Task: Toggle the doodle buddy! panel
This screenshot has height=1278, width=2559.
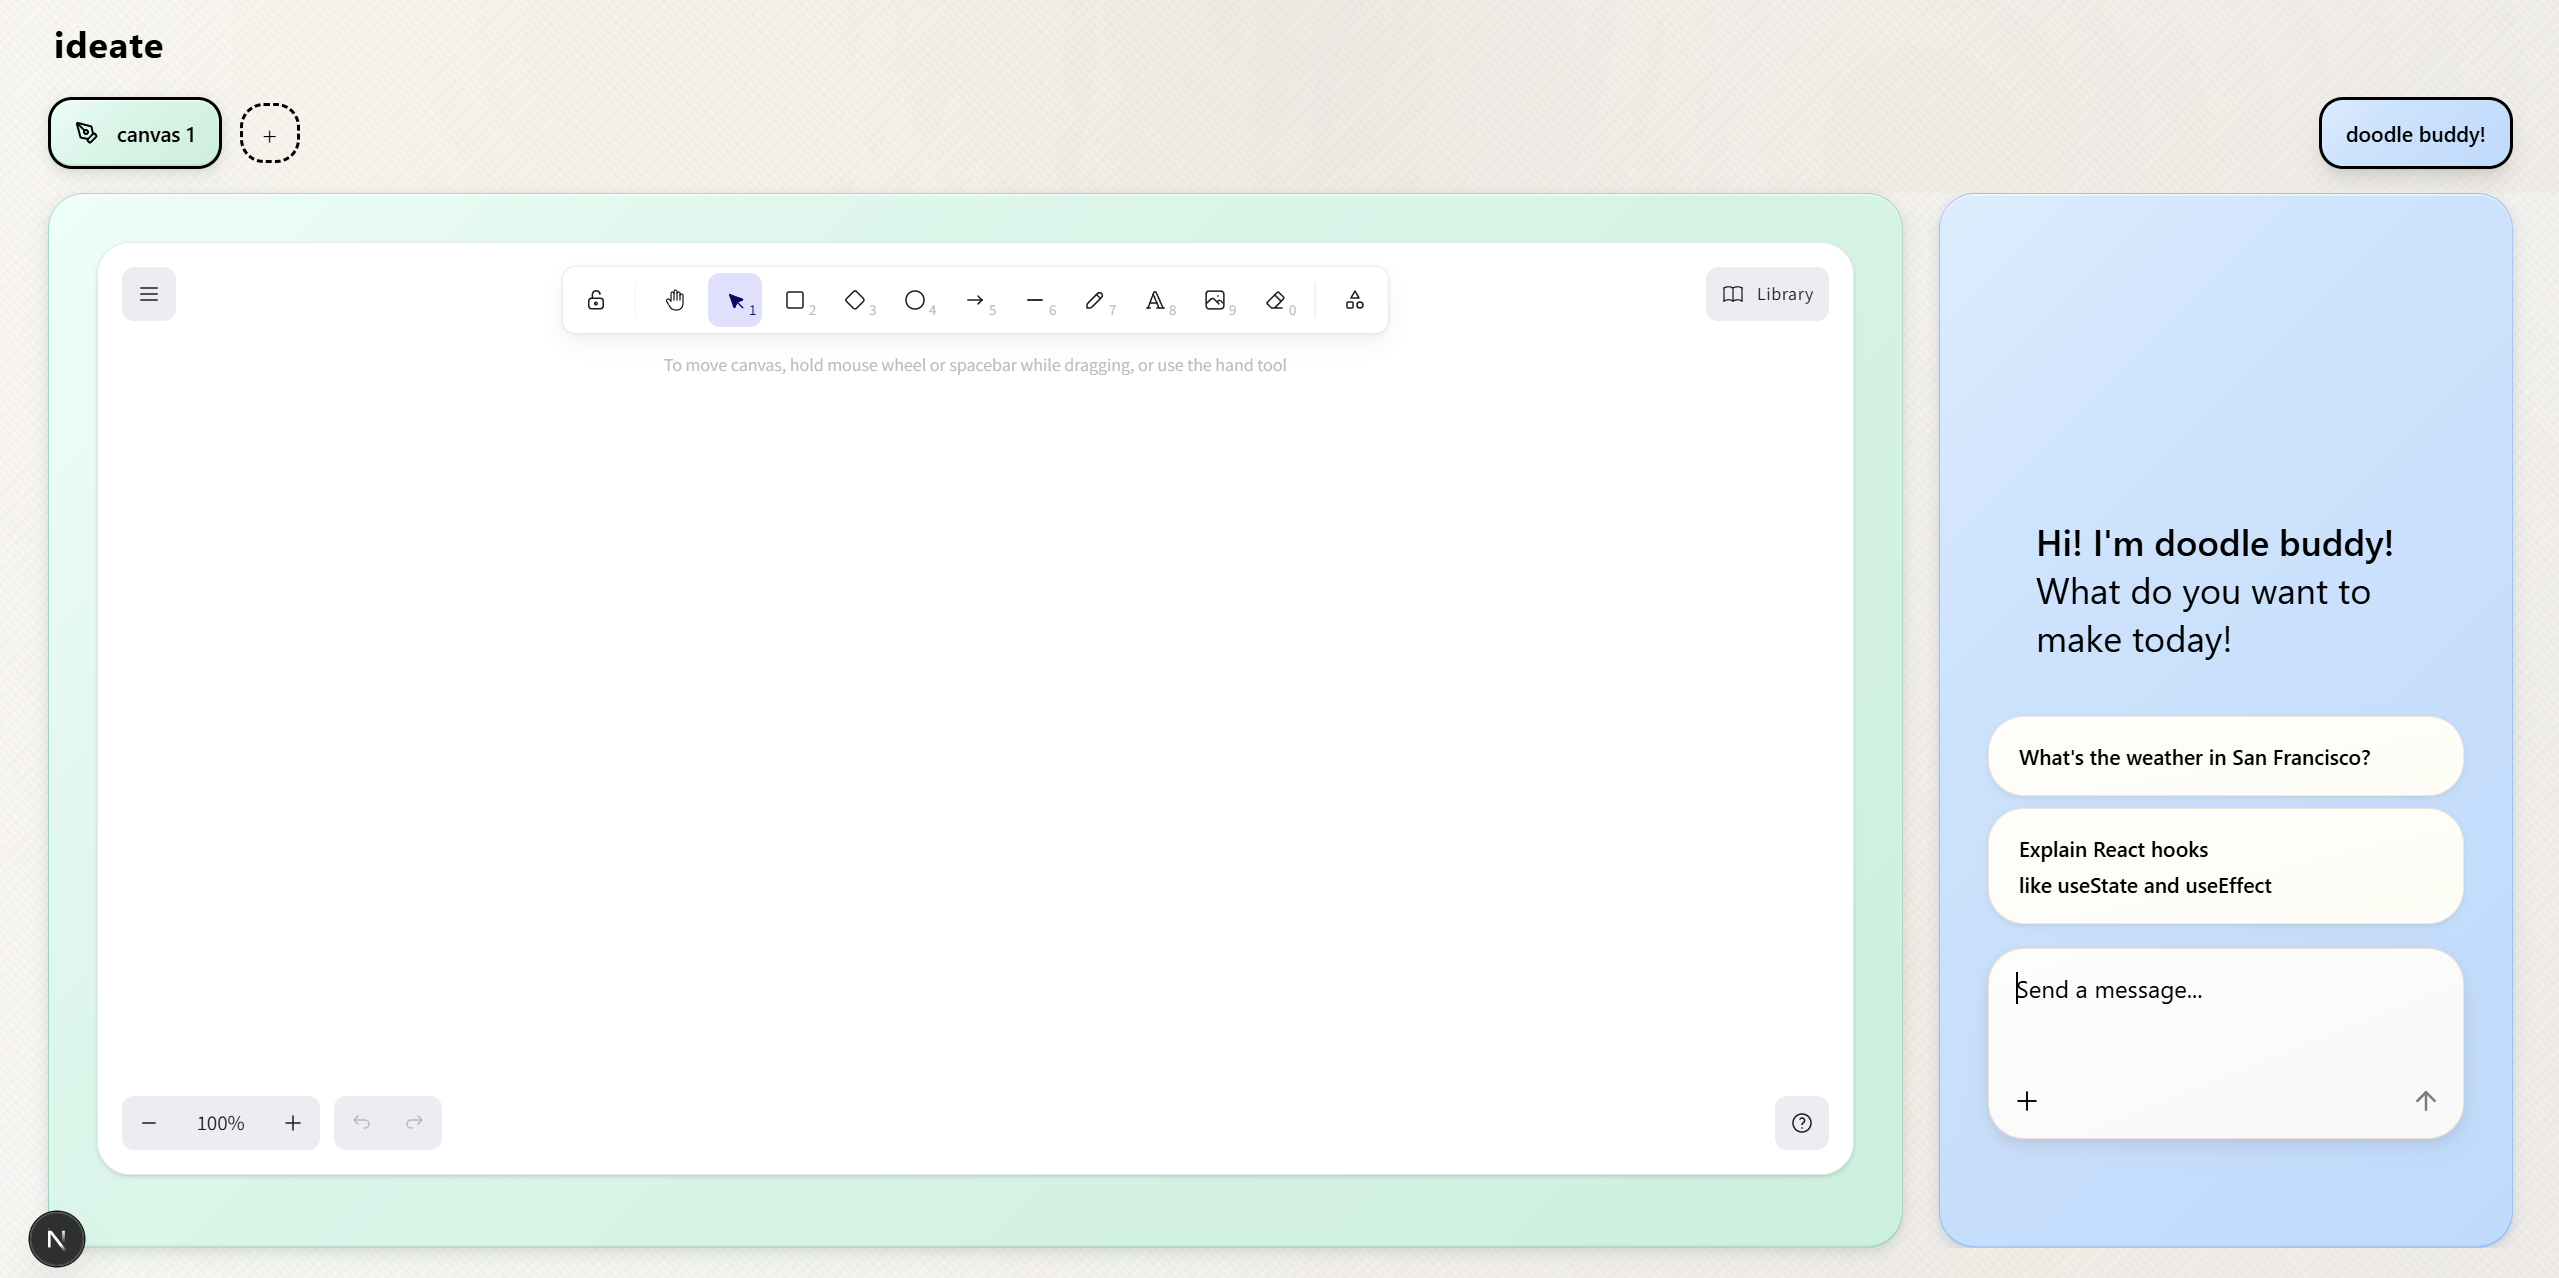Action: [2414, 134]
